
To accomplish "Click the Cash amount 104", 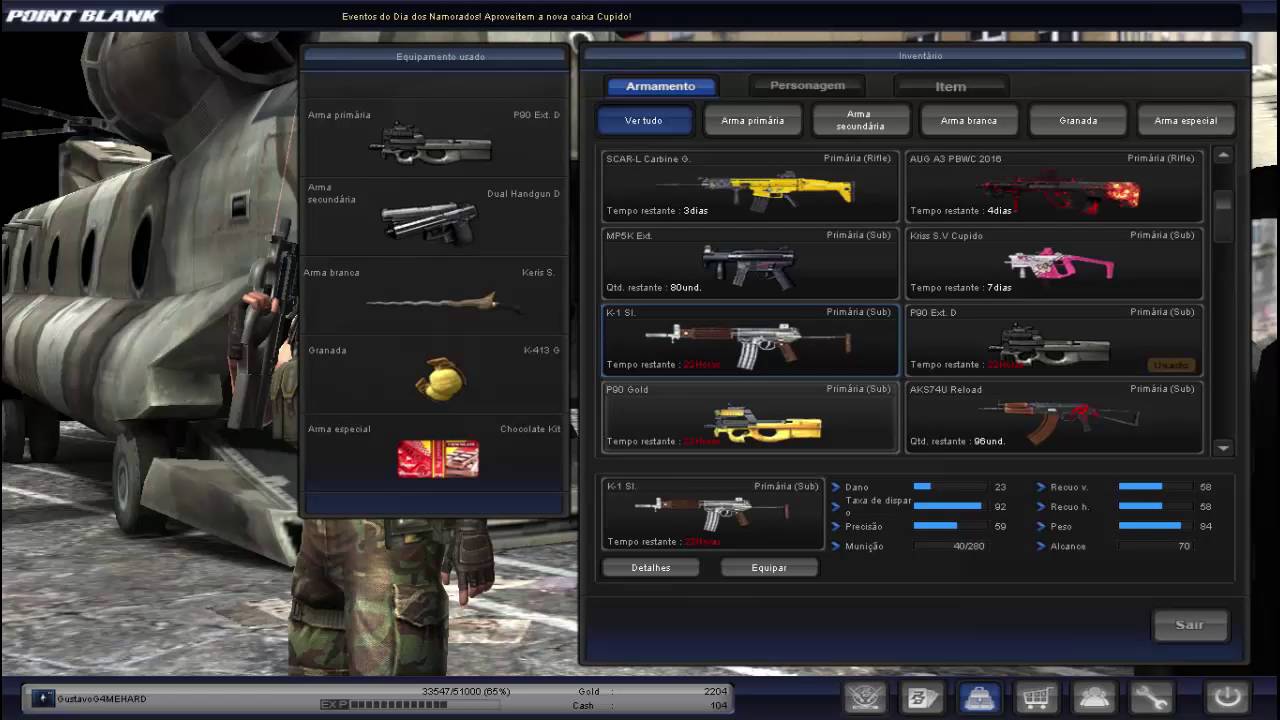I will pos(718,706).
